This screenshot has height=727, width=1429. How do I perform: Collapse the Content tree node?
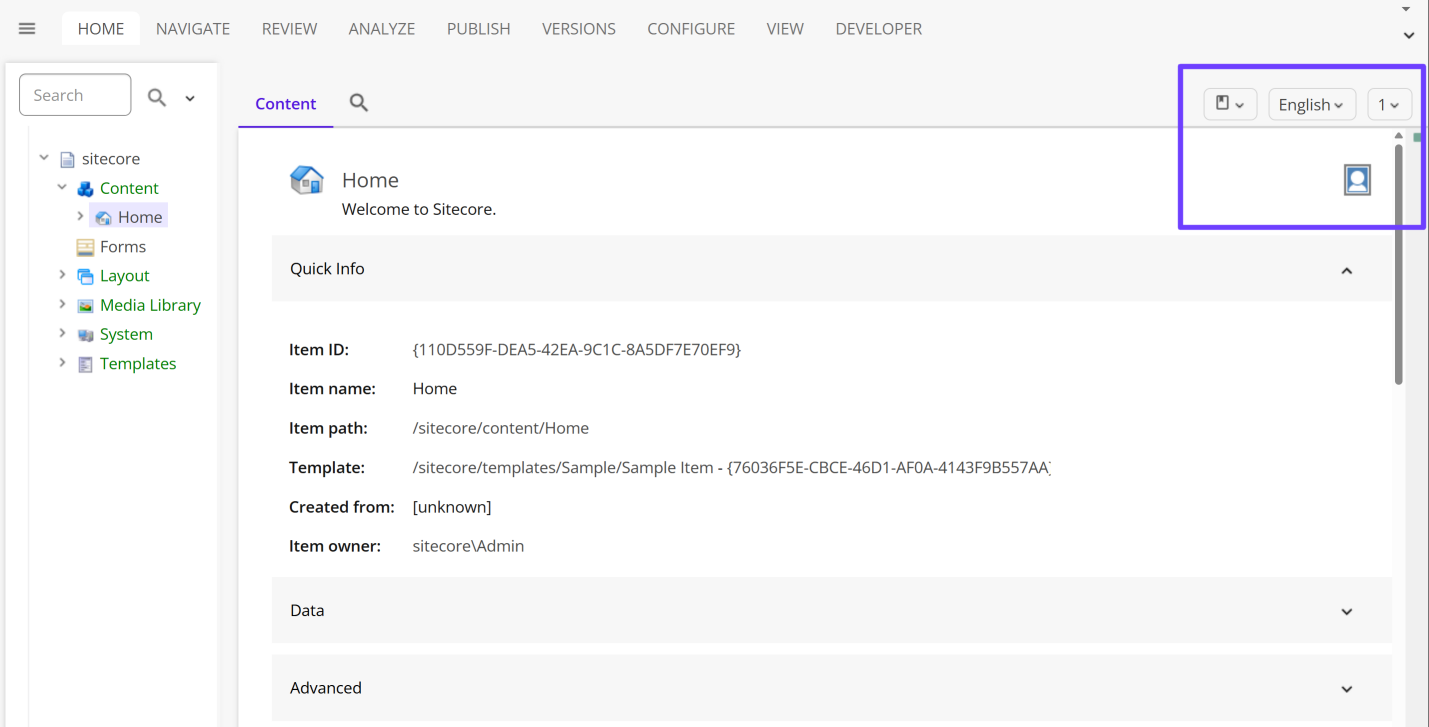coord(62,187)
